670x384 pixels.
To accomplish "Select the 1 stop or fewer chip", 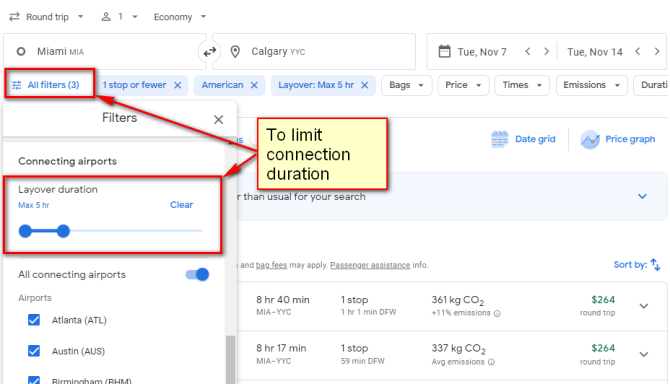I will pyautogui.click(x=134, y=85).
